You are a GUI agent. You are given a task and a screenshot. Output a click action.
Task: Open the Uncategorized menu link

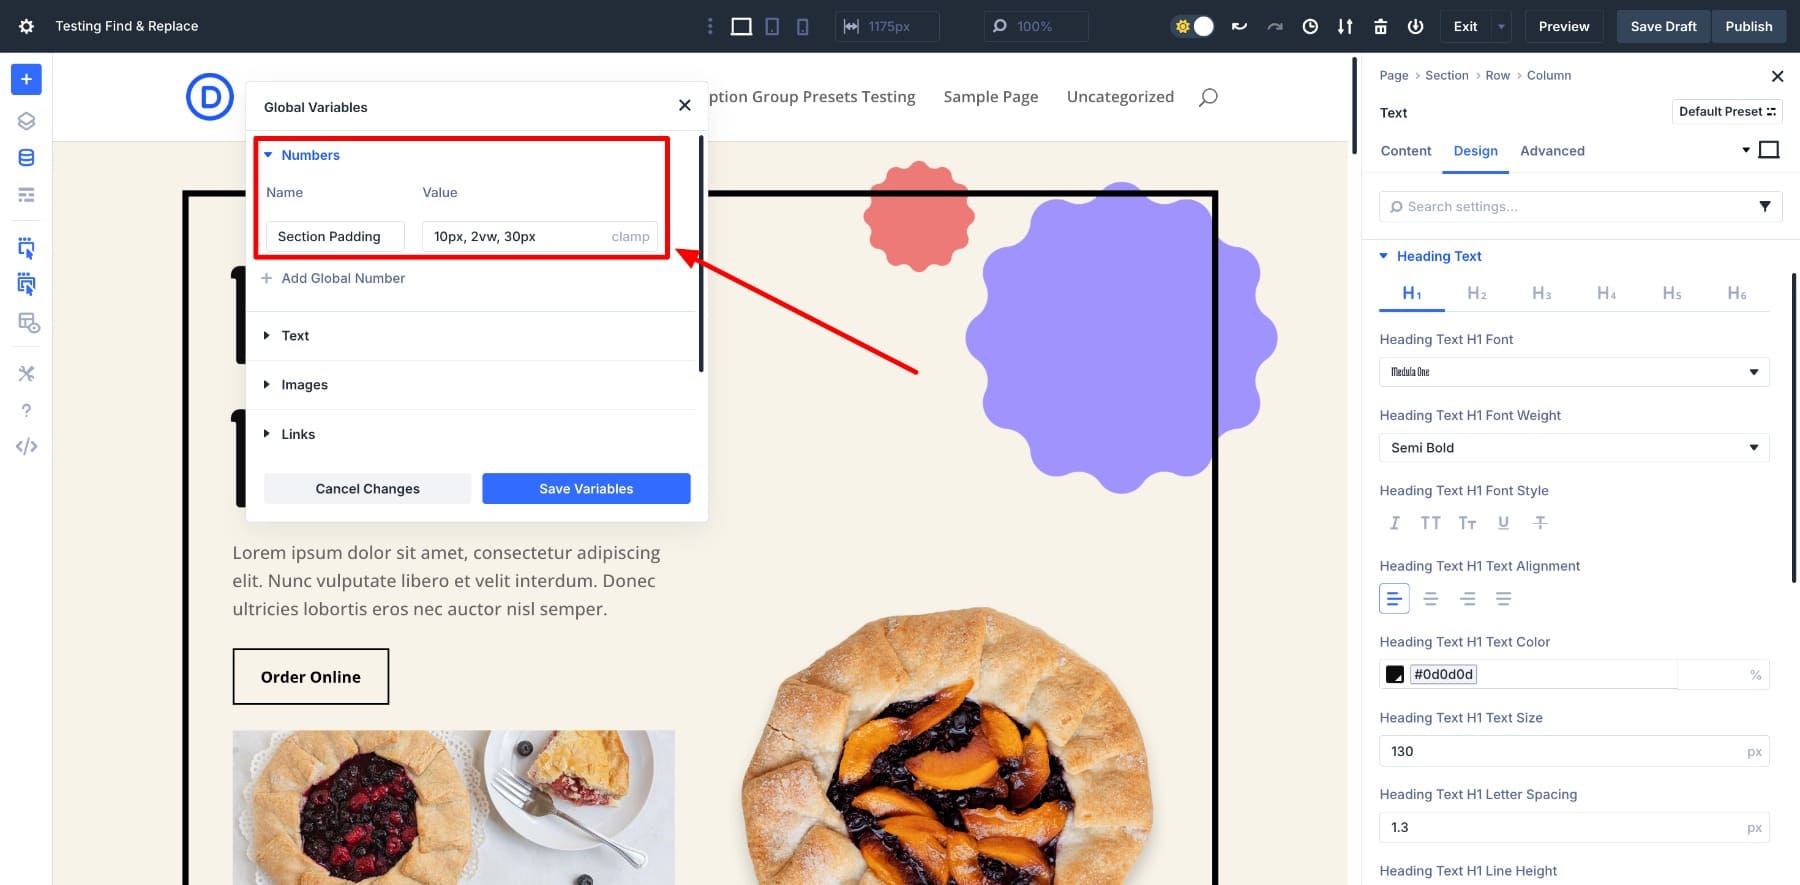click(1120, 97)
